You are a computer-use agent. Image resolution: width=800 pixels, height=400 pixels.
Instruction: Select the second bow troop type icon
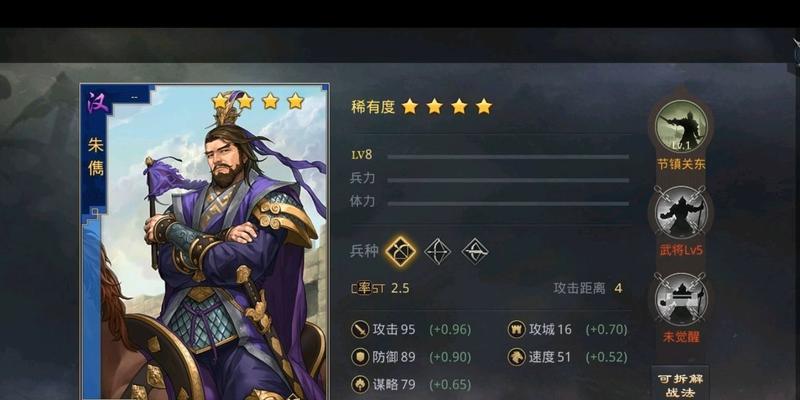[438, 252]
